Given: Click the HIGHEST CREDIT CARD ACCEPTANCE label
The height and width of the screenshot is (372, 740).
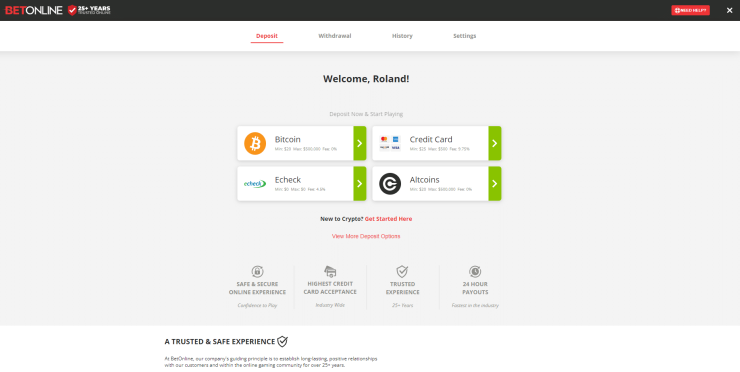Looking at the screenshot, I should (x=330, y=288).
